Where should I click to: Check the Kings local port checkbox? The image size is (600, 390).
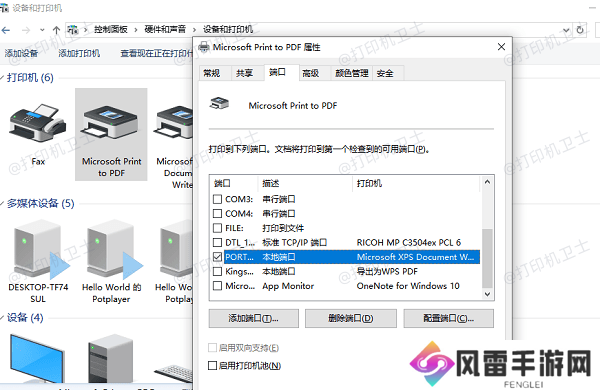(x=217, y=271)
